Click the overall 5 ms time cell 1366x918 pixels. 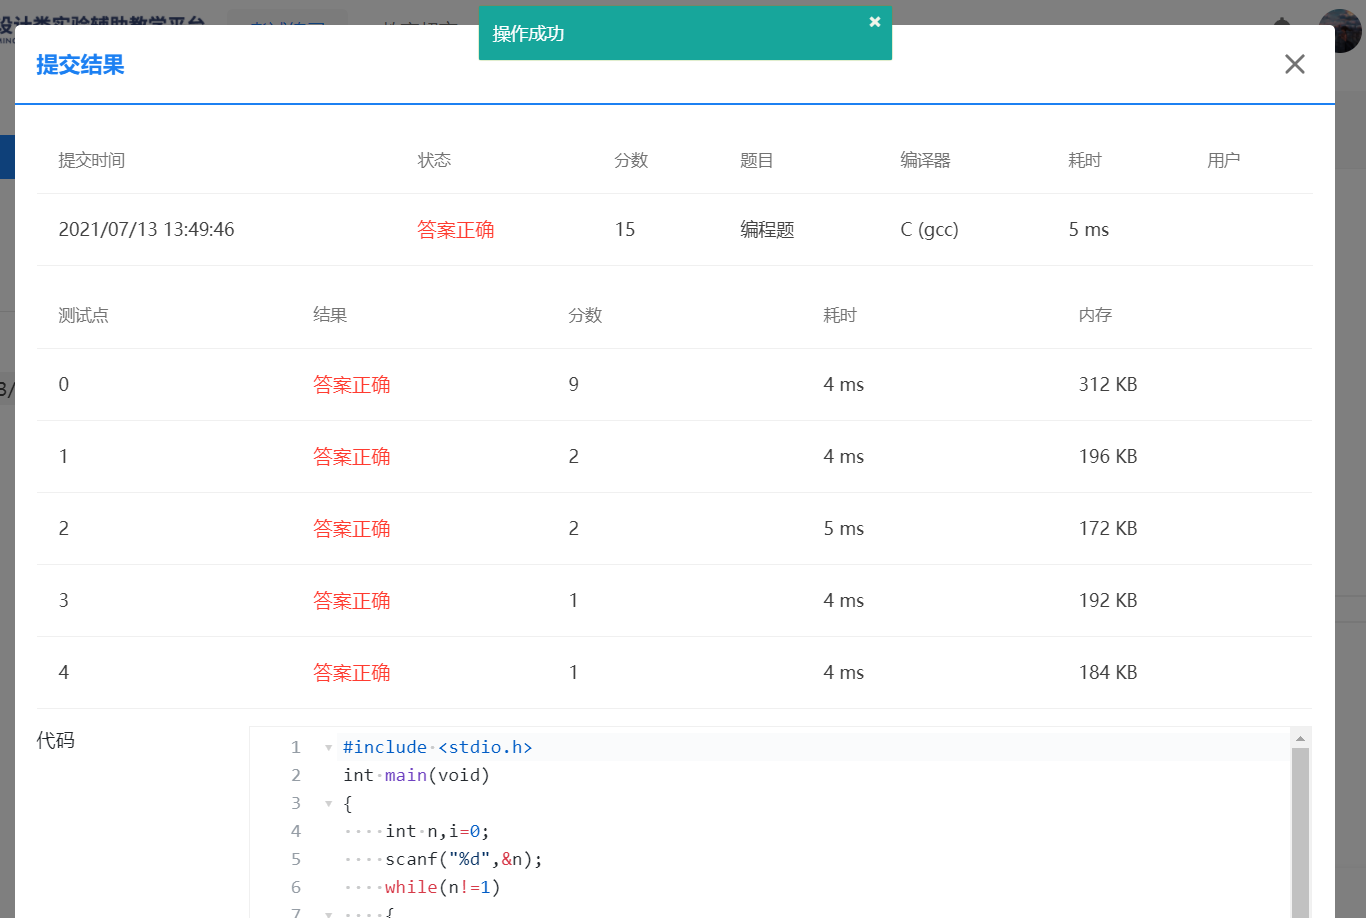pyautogui.click(x=1088, y=230)
